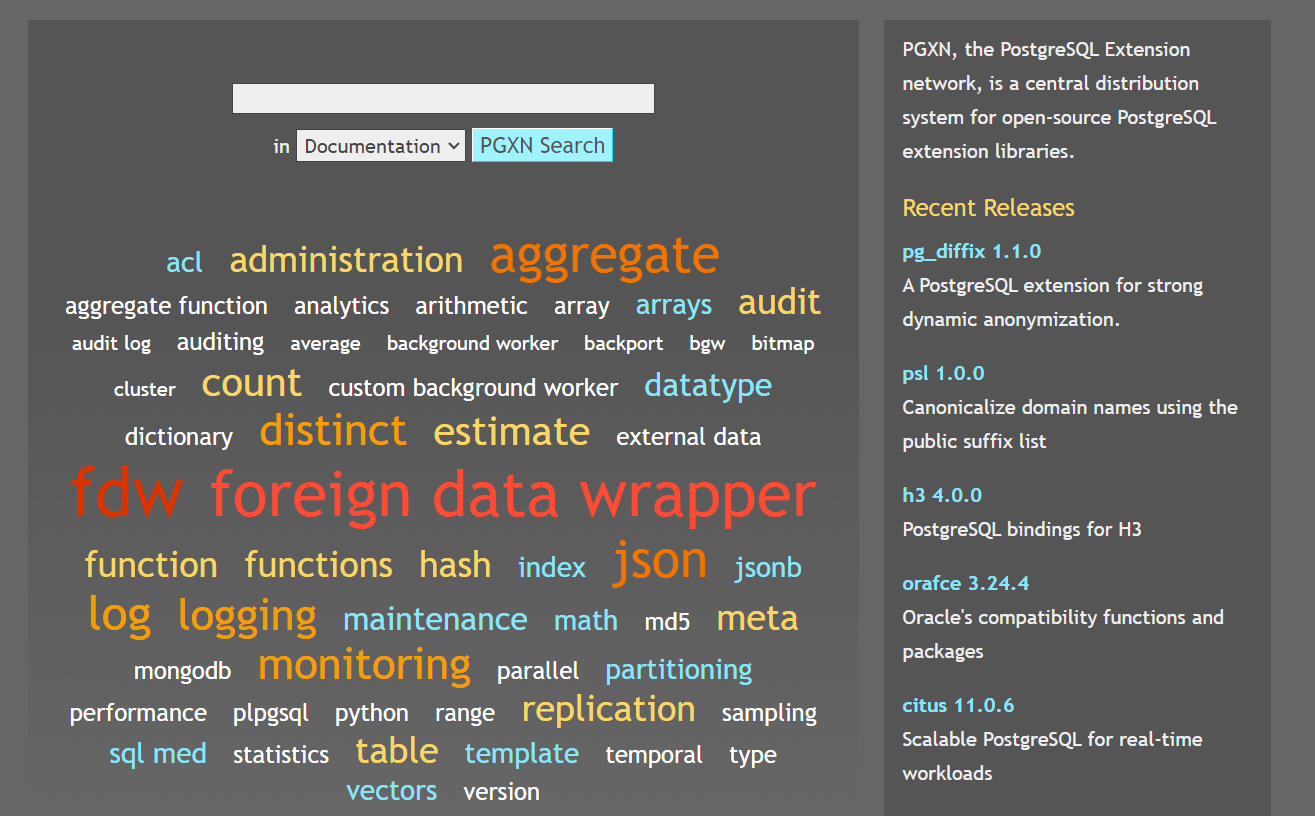Click the PGXN Search button
1315x816 pixels.
click(x=542, y=146)
